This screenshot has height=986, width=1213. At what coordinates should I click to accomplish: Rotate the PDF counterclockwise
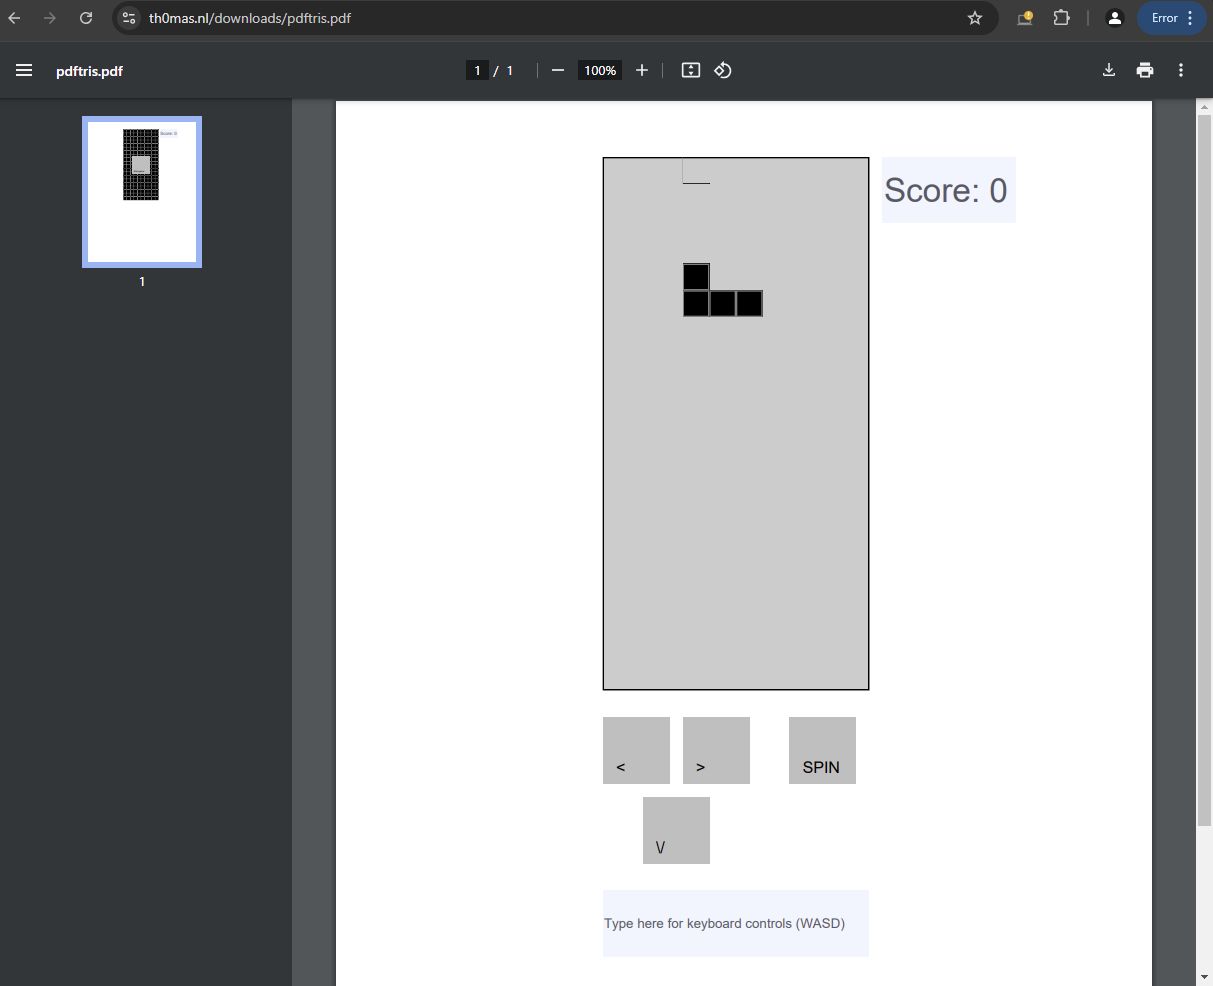[723, 70]
